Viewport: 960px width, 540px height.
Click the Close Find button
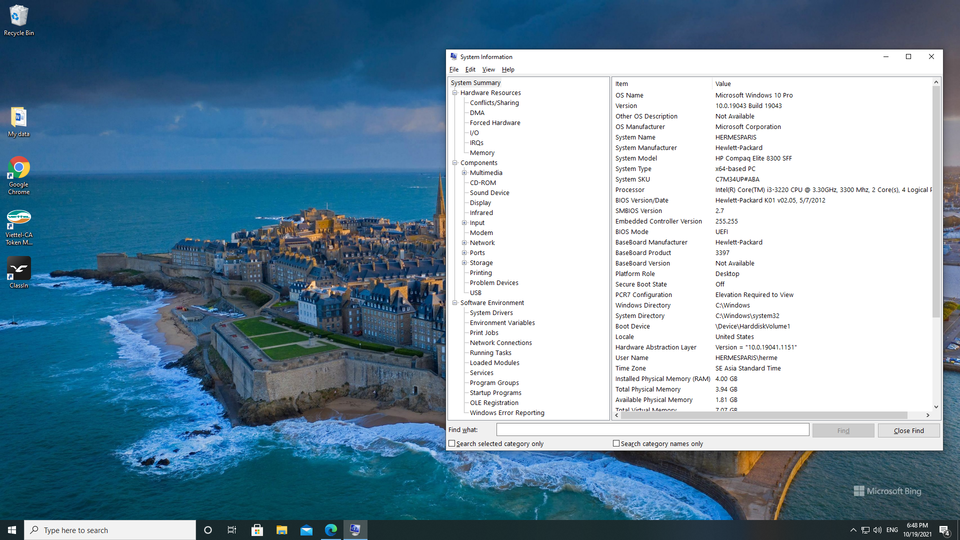909,430
